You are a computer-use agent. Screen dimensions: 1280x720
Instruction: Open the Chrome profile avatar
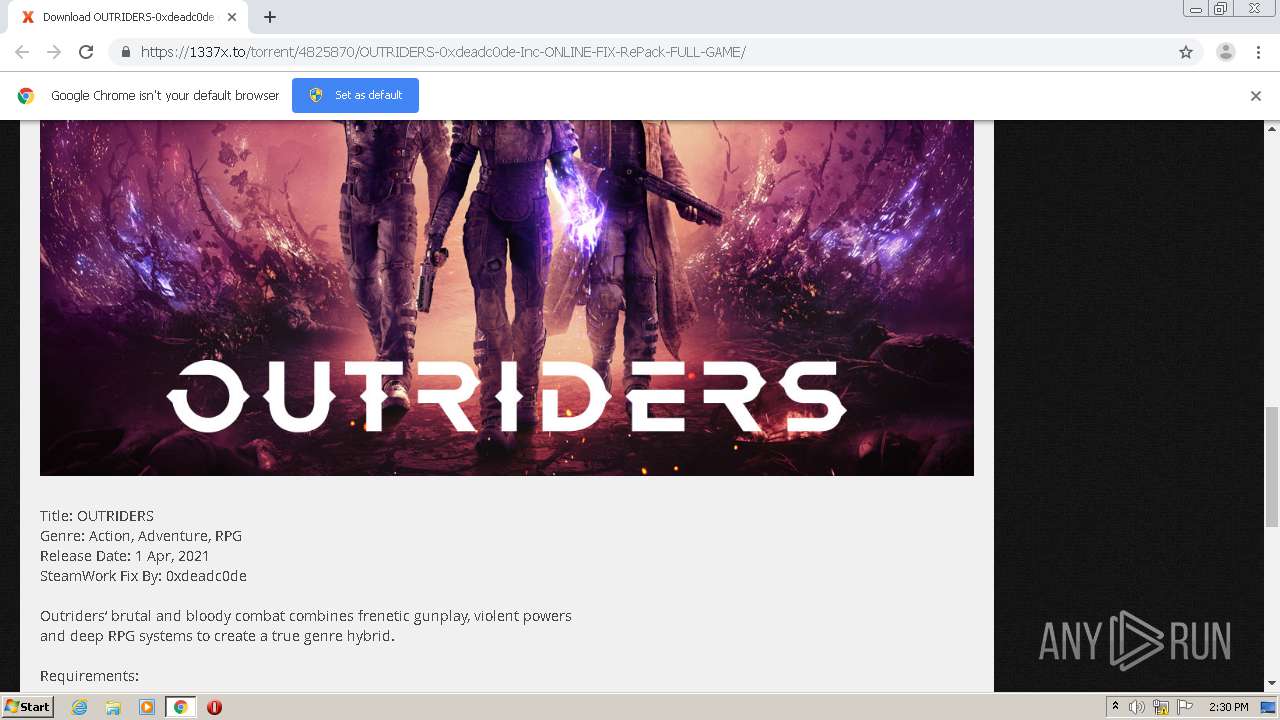tap(1225, 52)
